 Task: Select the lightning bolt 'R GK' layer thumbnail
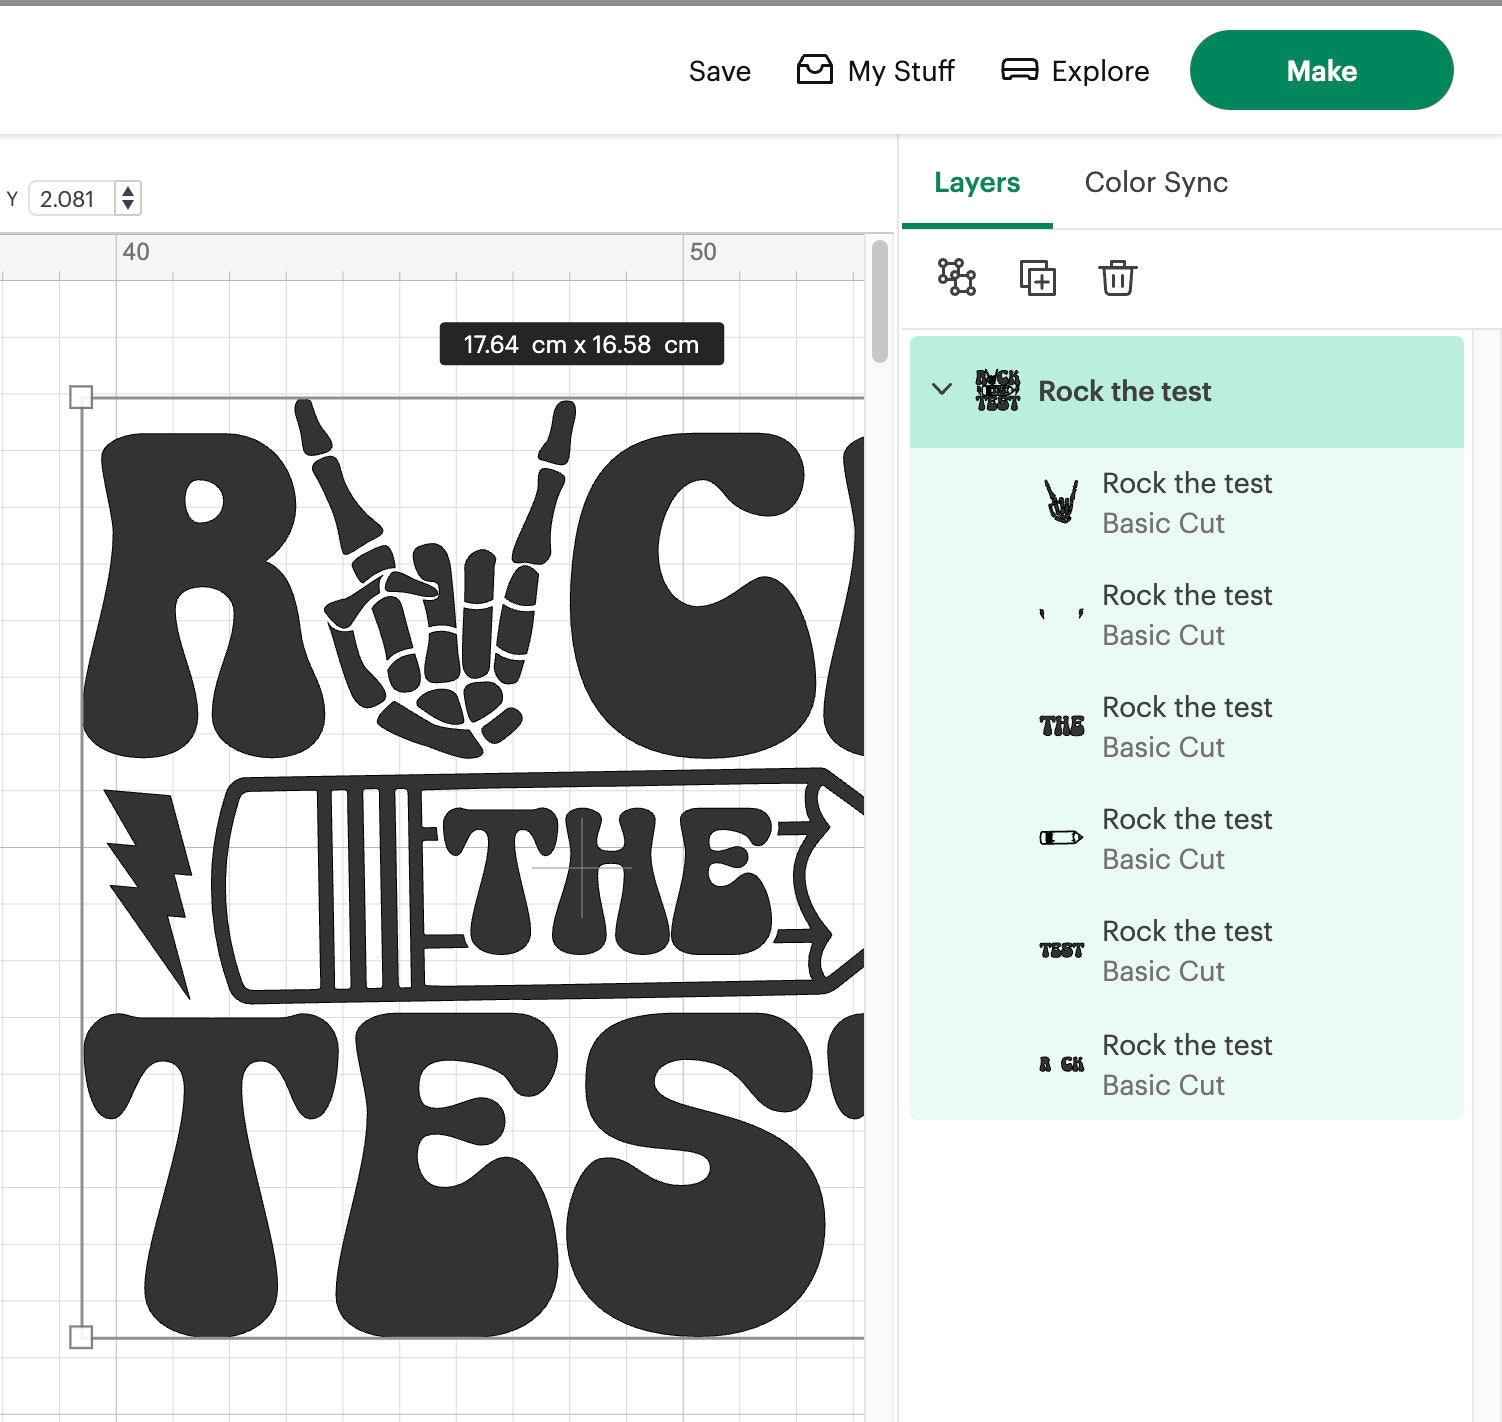[x=1062, y=1063]
